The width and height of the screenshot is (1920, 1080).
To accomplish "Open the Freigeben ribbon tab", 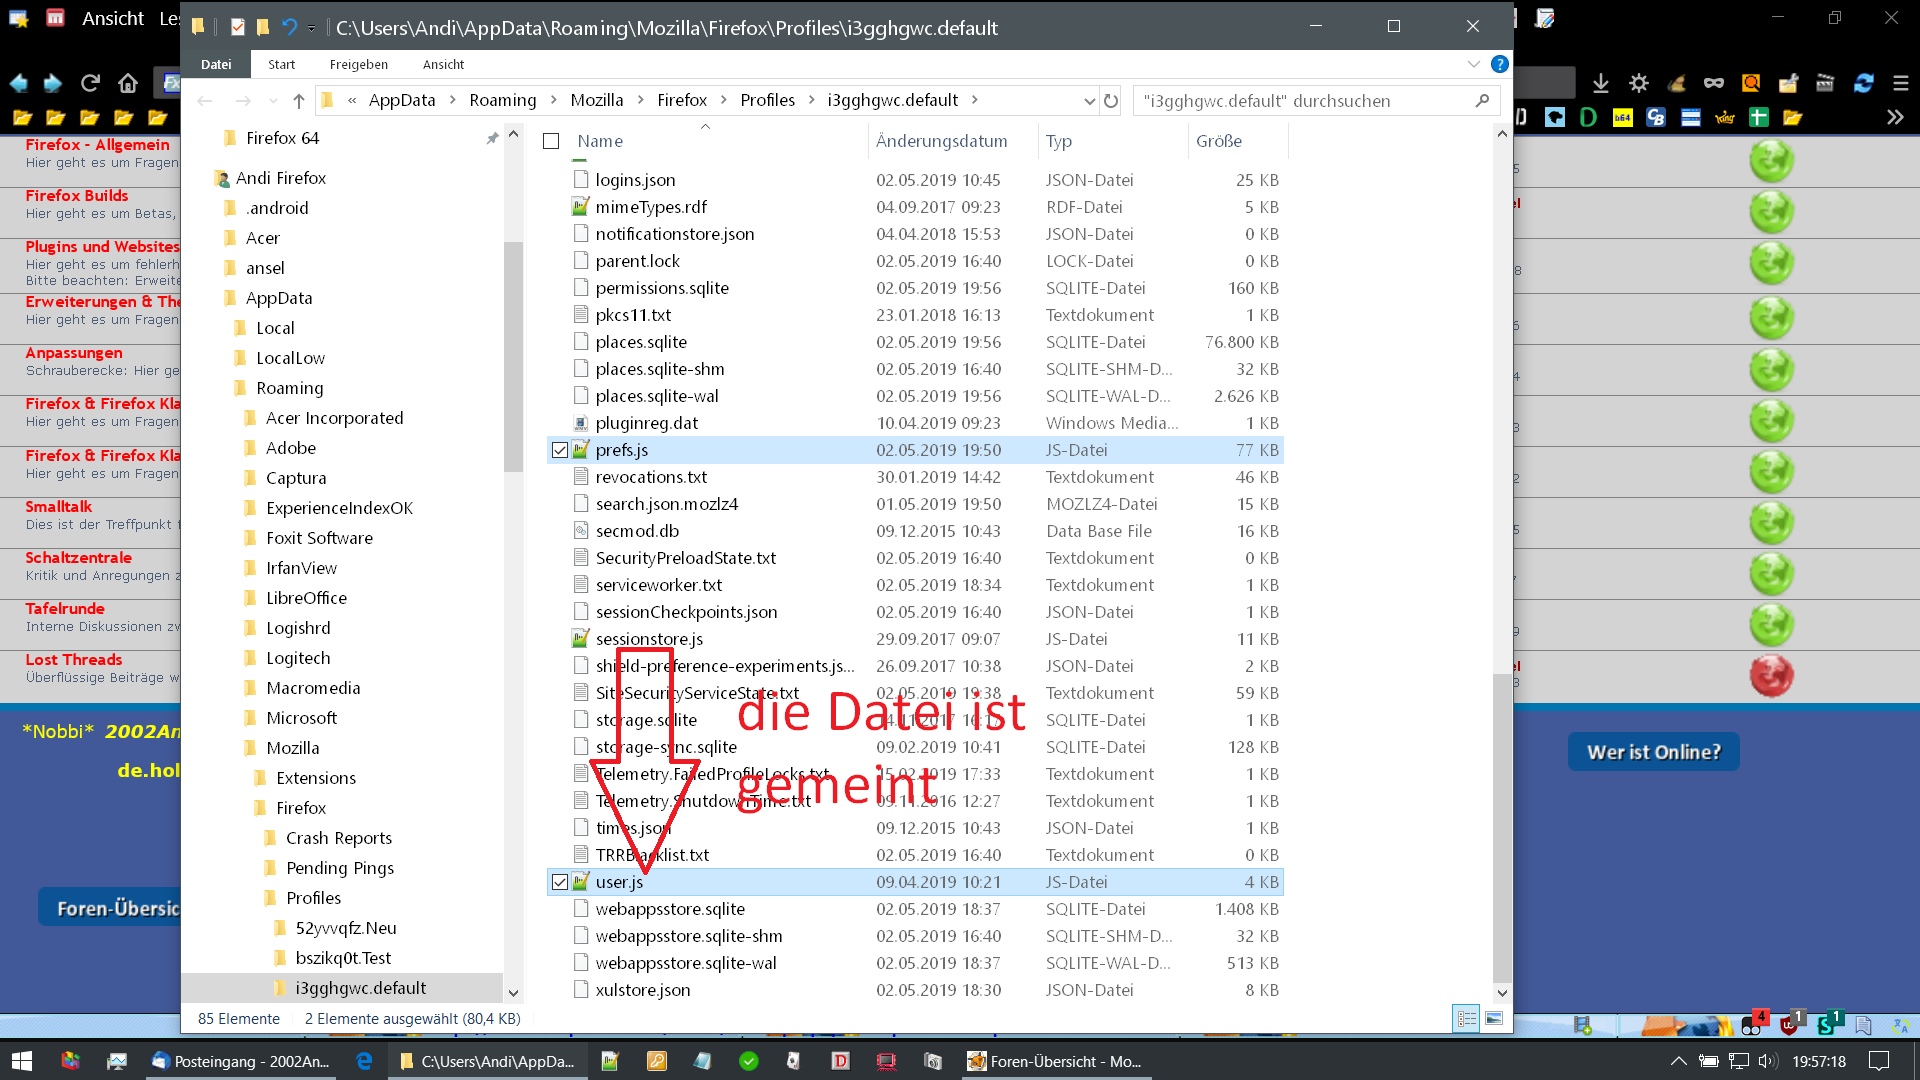I will [358, 64].
